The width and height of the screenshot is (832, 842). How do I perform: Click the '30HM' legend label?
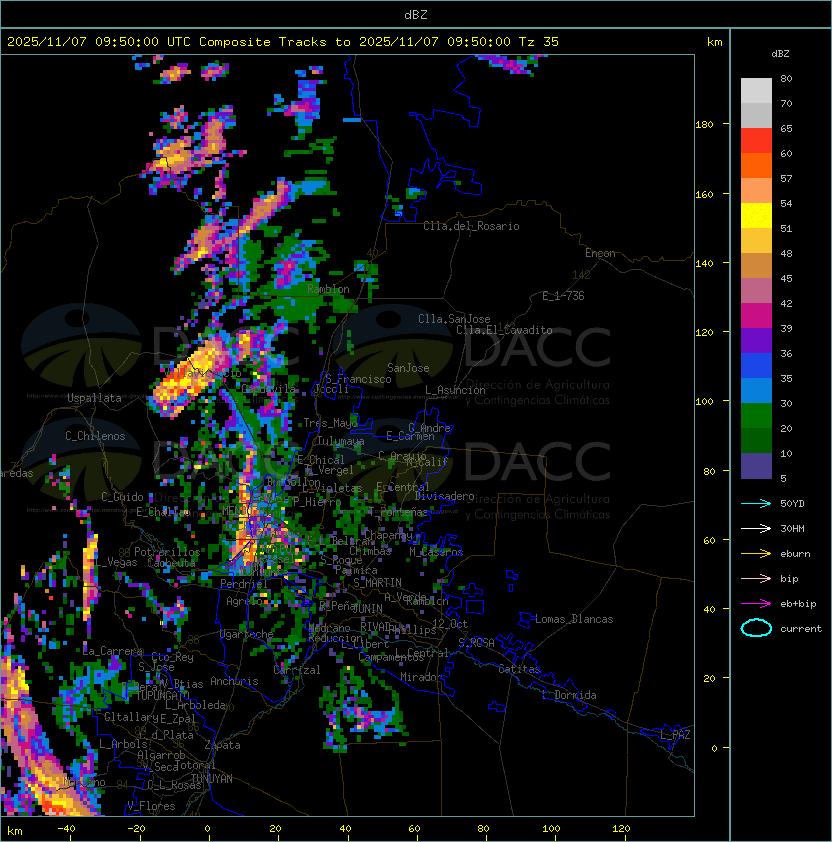792,528
